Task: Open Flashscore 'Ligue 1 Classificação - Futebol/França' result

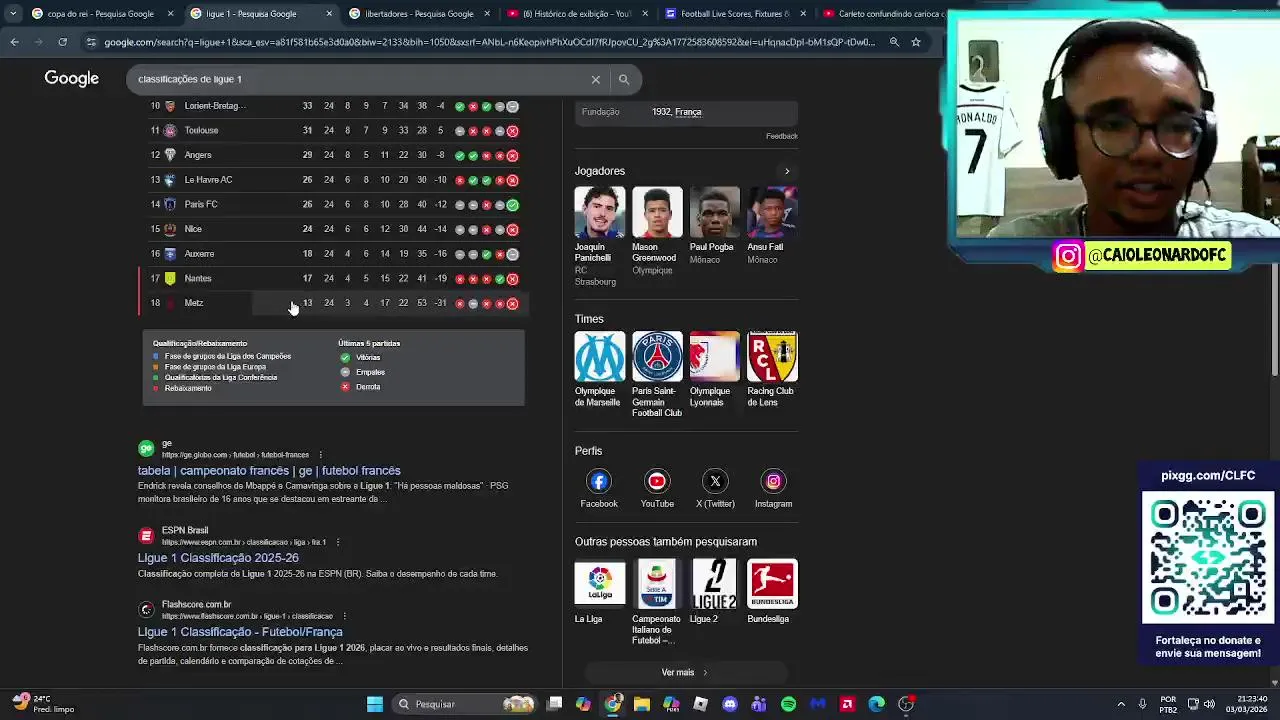Action: pyautogui.click(x=240, y=632)
